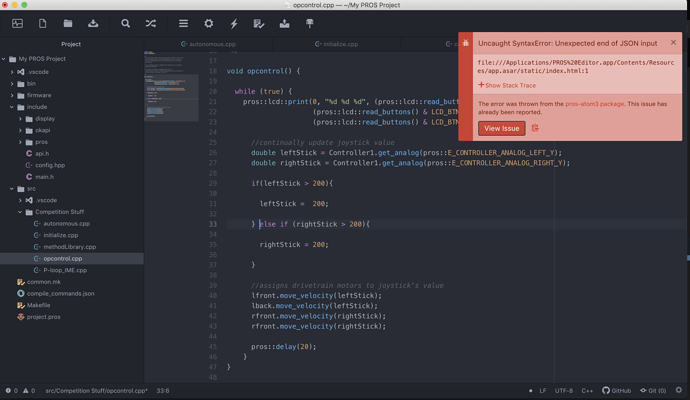Image resolution: width=690 pixels, height=400 pixels.
Task: Click the warning count indicator in status bar
Action: (29, 391)
